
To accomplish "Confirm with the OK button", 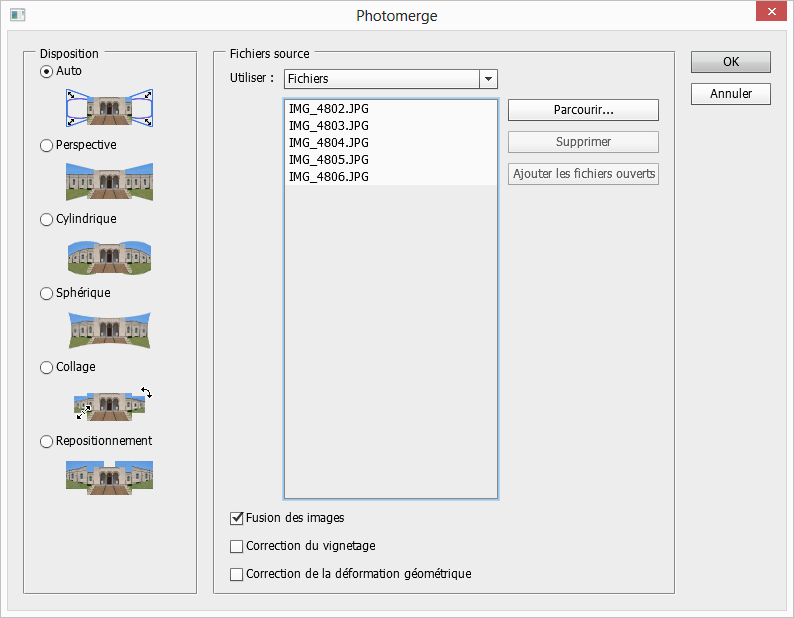I will [x=731, y=62].
